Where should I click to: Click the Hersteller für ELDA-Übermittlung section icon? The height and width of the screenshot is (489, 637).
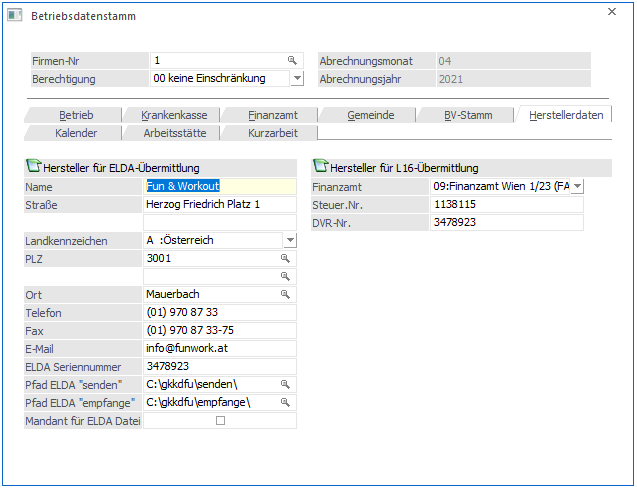(33, 167)
